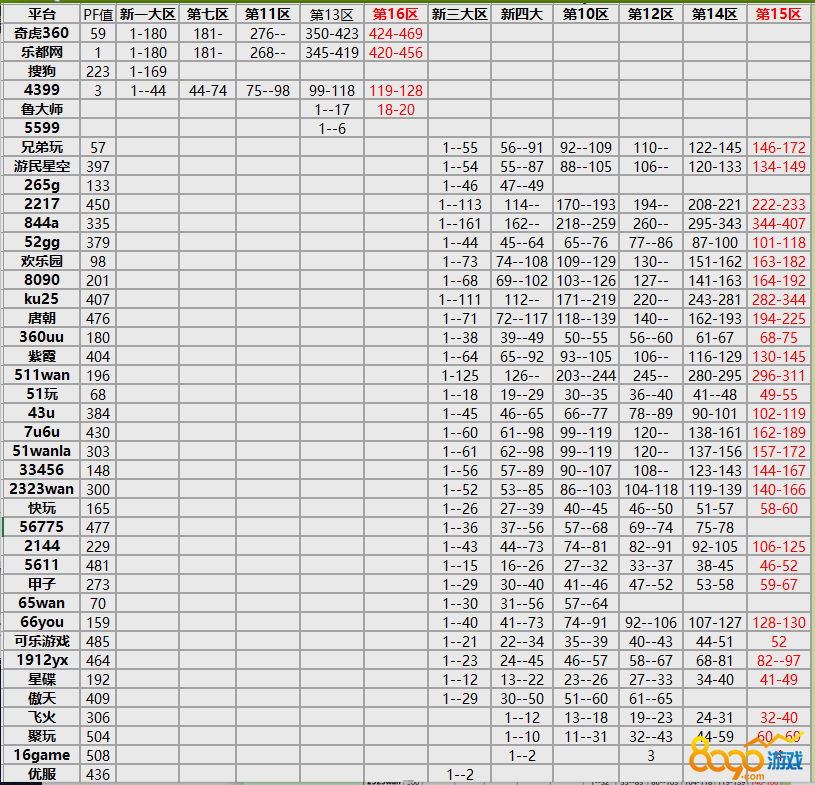Select the 平台 header cell
The image size is (815, 785).
[42, 14]
